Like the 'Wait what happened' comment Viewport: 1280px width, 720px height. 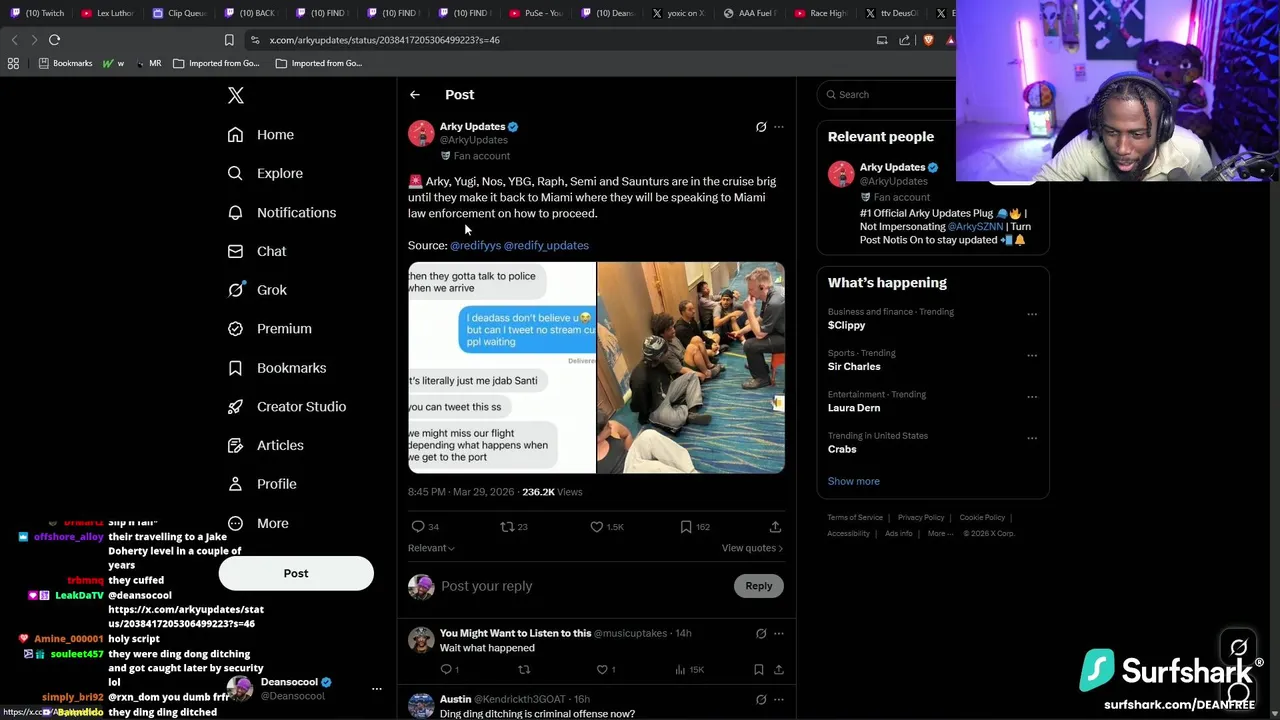[602, 670]
